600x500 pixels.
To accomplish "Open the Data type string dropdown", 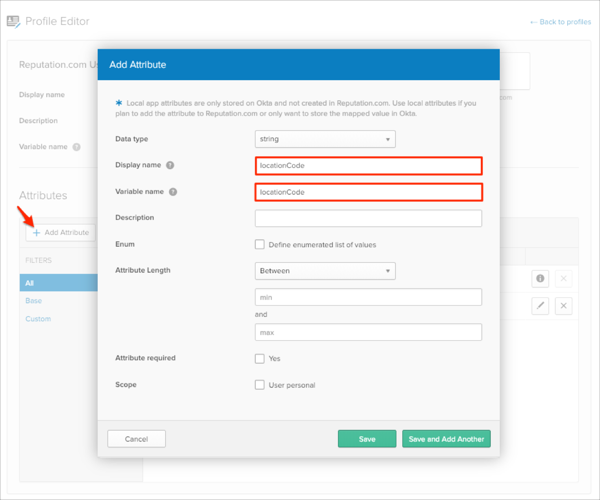I will pos(325,139).
